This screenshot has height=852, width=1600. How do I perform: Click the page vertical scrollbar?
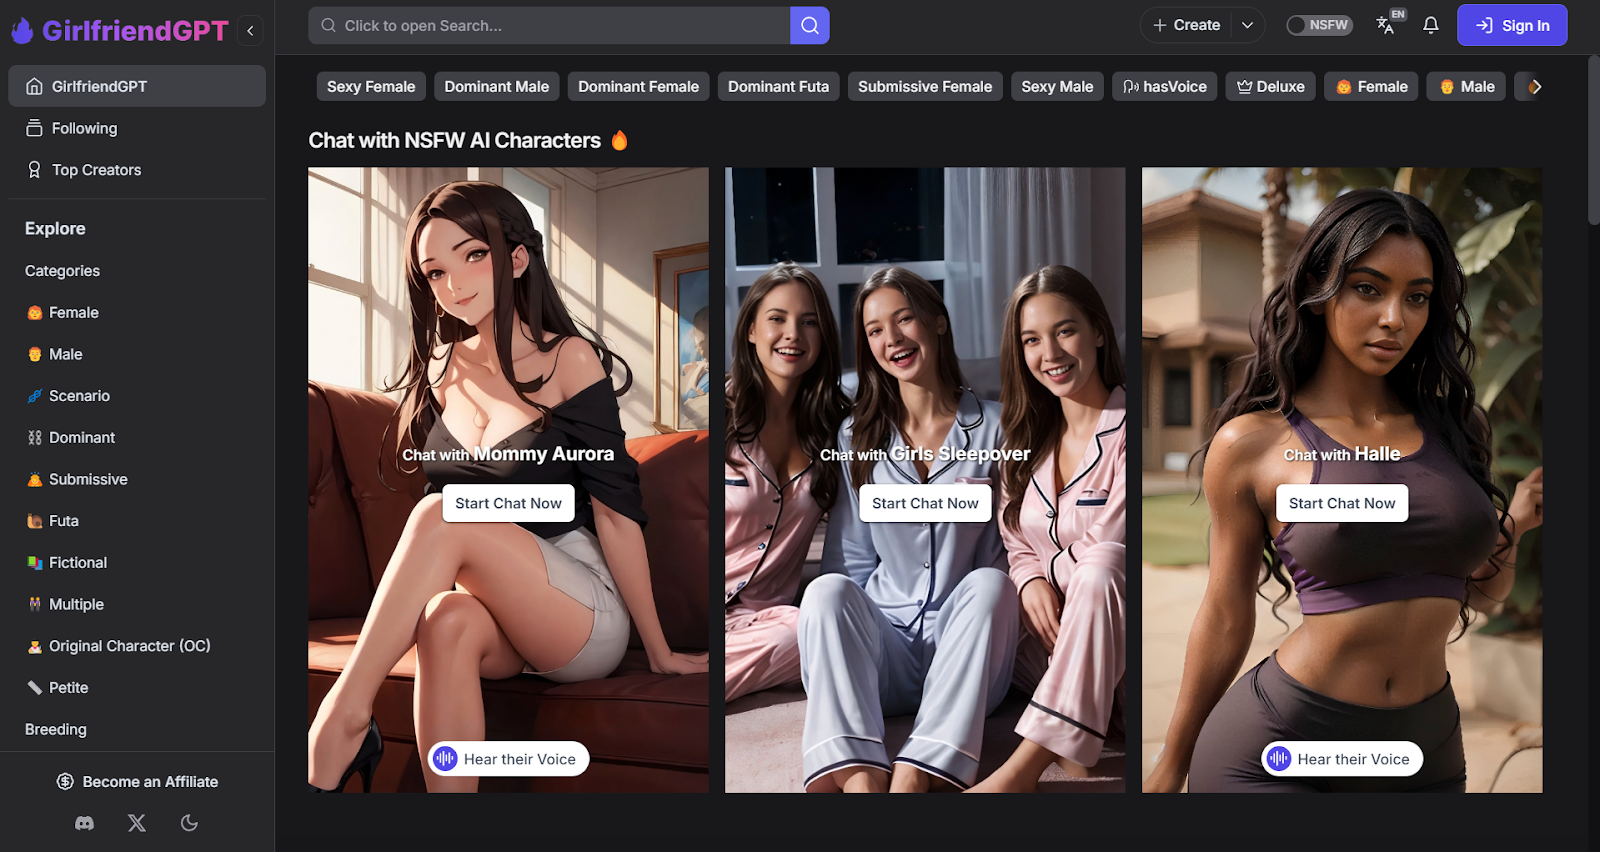1594,140
